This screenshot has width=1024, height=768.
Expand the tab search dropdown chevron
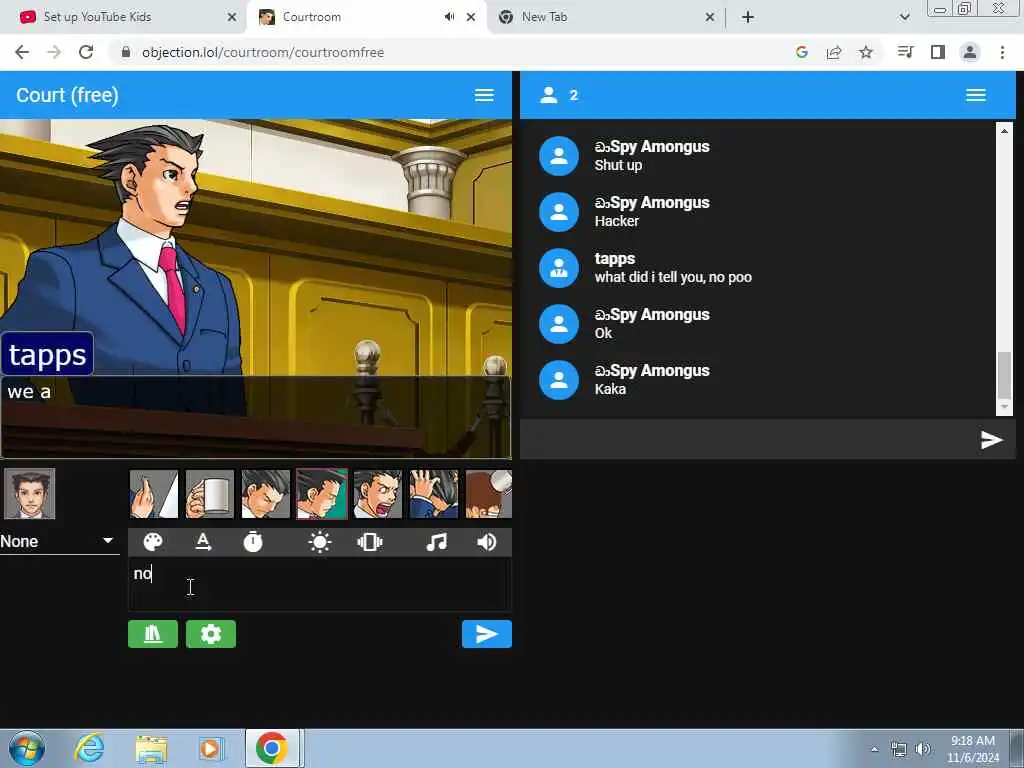pyautogui.click(x=904, y=17)
